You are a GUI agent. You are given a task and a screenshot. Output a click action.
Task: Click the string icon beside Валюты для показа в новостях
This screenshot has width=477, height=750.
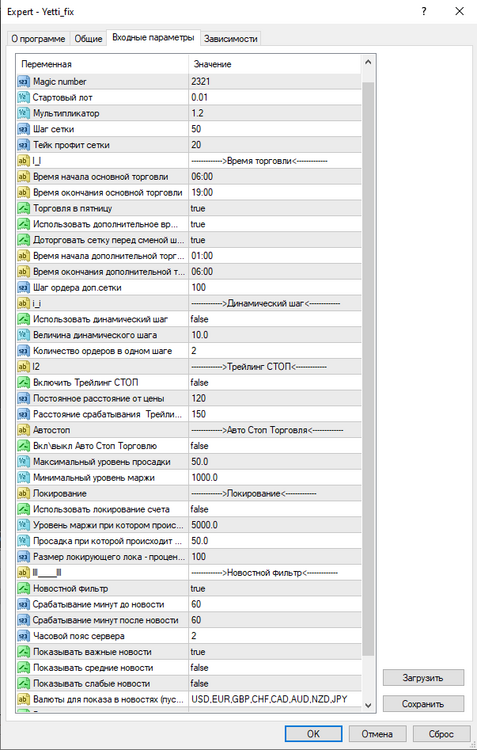coord(23,699)
